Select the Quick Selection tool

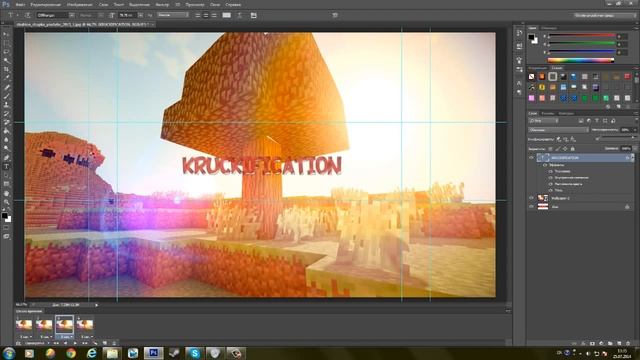coord(6,61)
